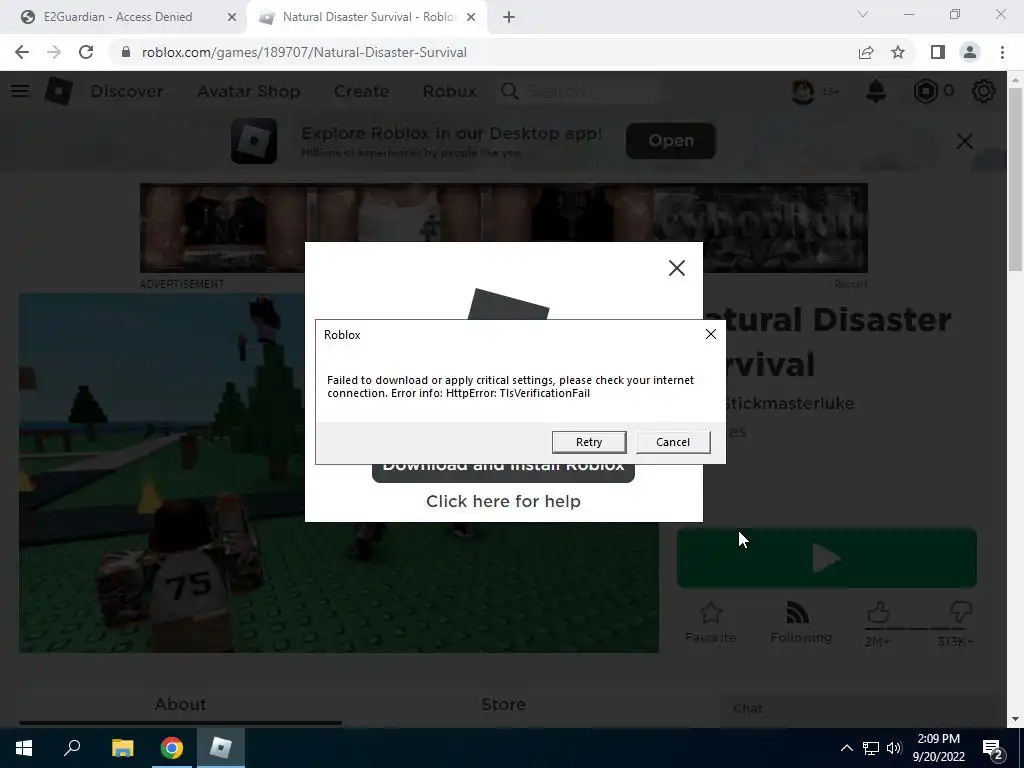The height and width of the screenshot is (768, 1024).
Task: Open Windows taskbar search
Action: pos(72,748)
